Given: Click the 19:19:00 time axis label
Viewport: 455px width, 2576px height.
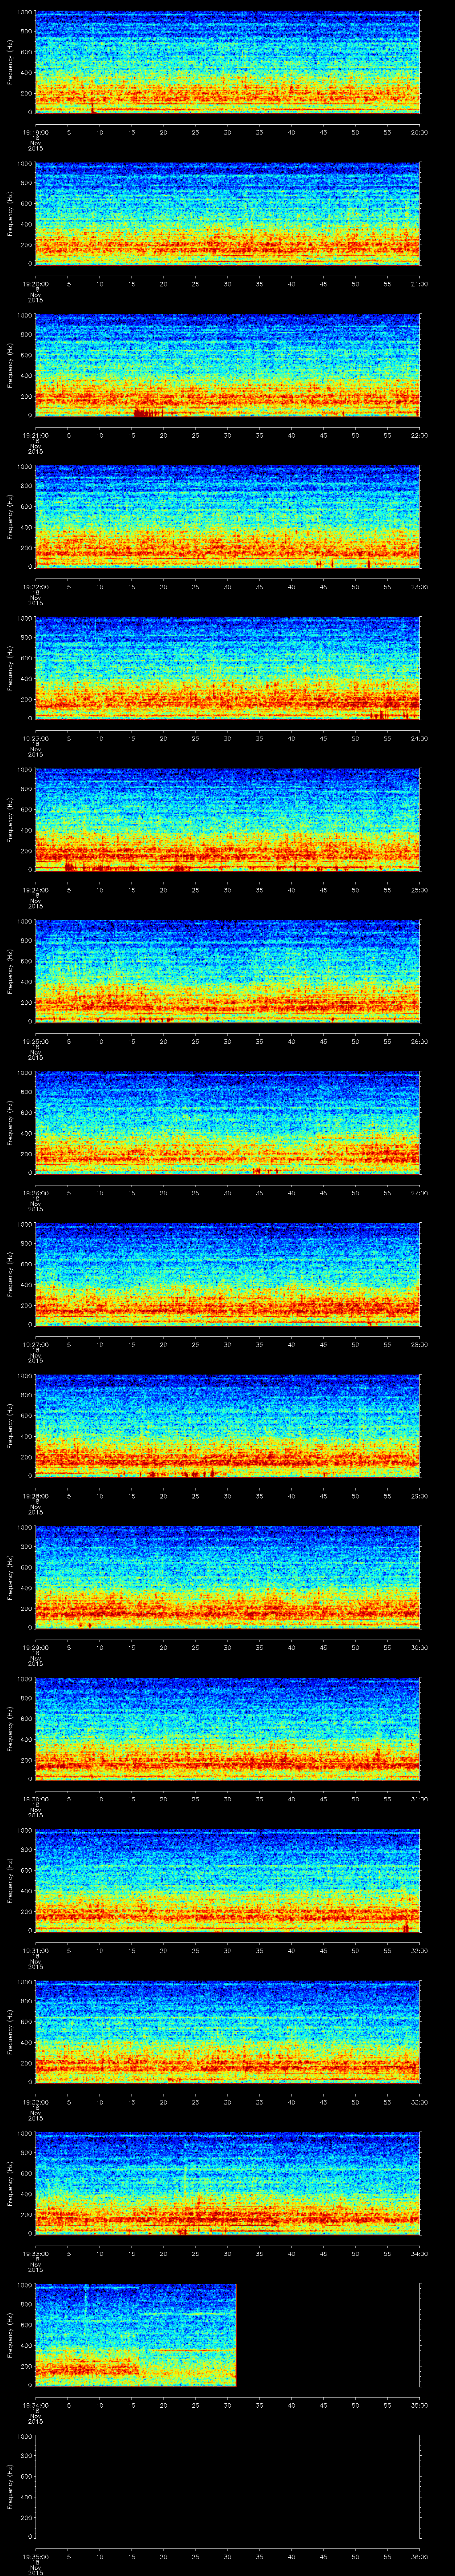Looking at the screenshot, I should pos(35,132).
